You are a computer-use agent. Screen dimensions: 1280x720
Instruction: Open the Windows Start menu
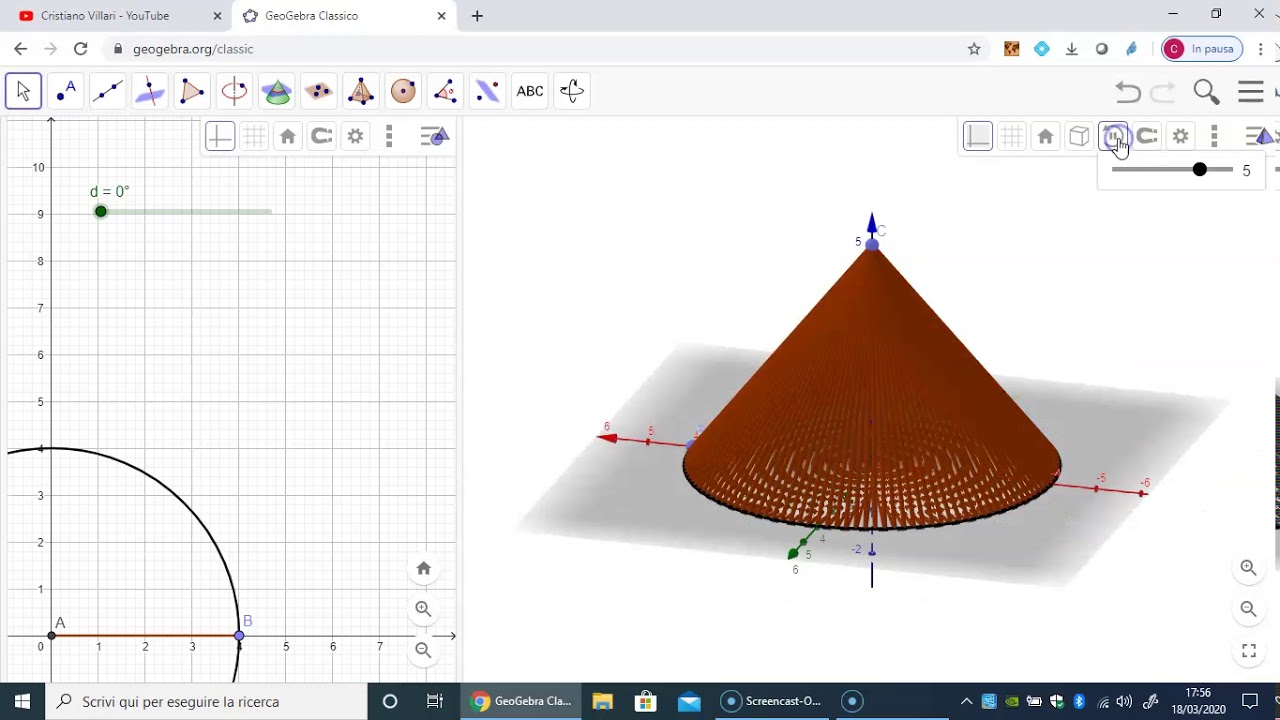pos(23,701)
